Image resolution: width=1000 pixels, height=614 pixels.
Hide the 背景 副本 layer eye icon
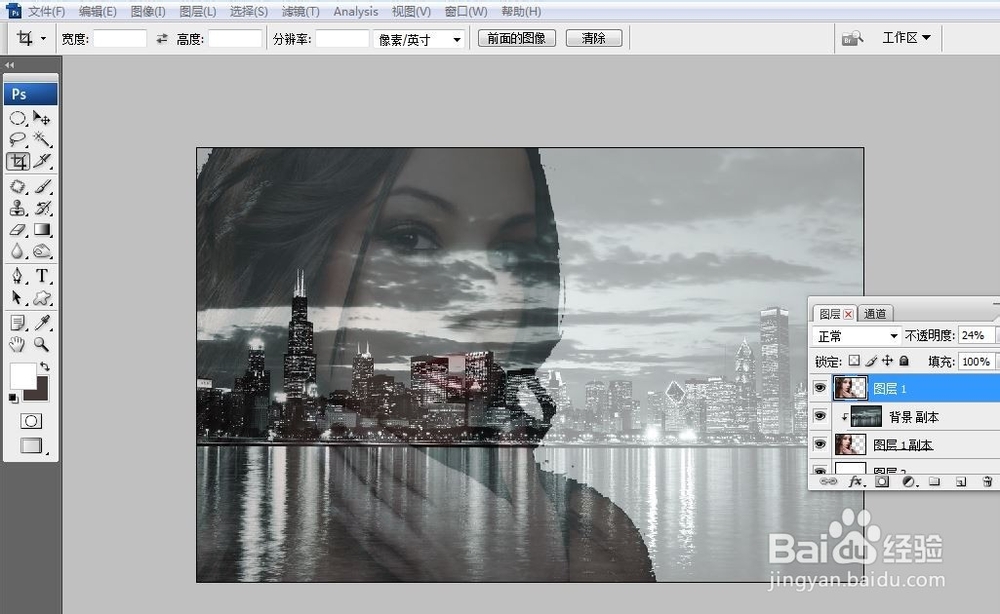[820, 416]
